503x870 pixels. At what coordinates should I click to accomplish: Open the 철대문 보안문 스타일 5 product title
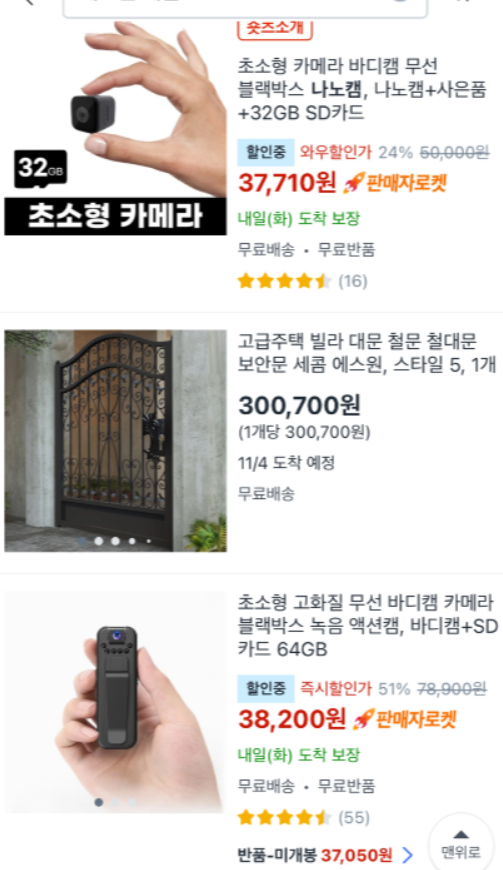[x=367, y=353]
